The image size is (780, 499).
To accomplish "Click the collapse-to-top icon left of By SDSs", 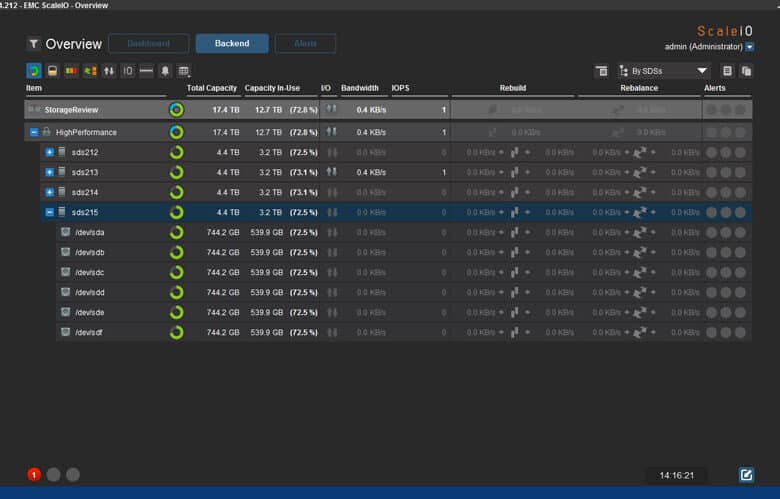I will point(601,71).
